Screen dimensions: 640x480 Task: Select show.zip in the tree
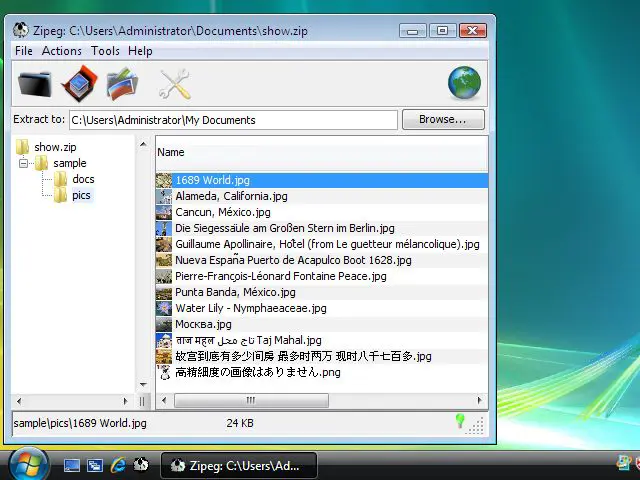[x=55, y=147]
